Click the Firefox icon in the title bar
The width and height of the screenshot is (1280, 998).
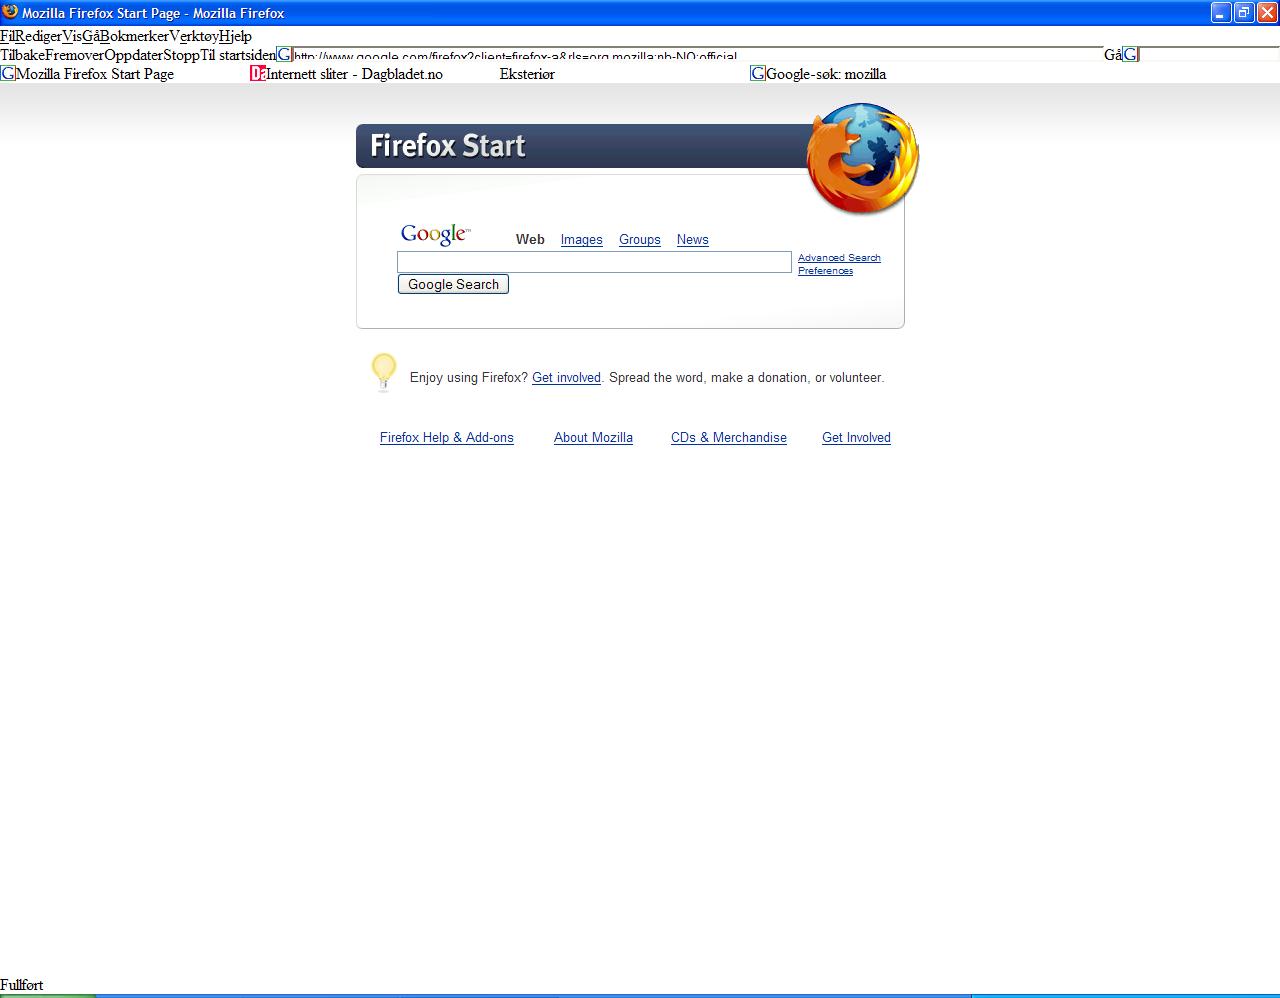tap(10, 12)
